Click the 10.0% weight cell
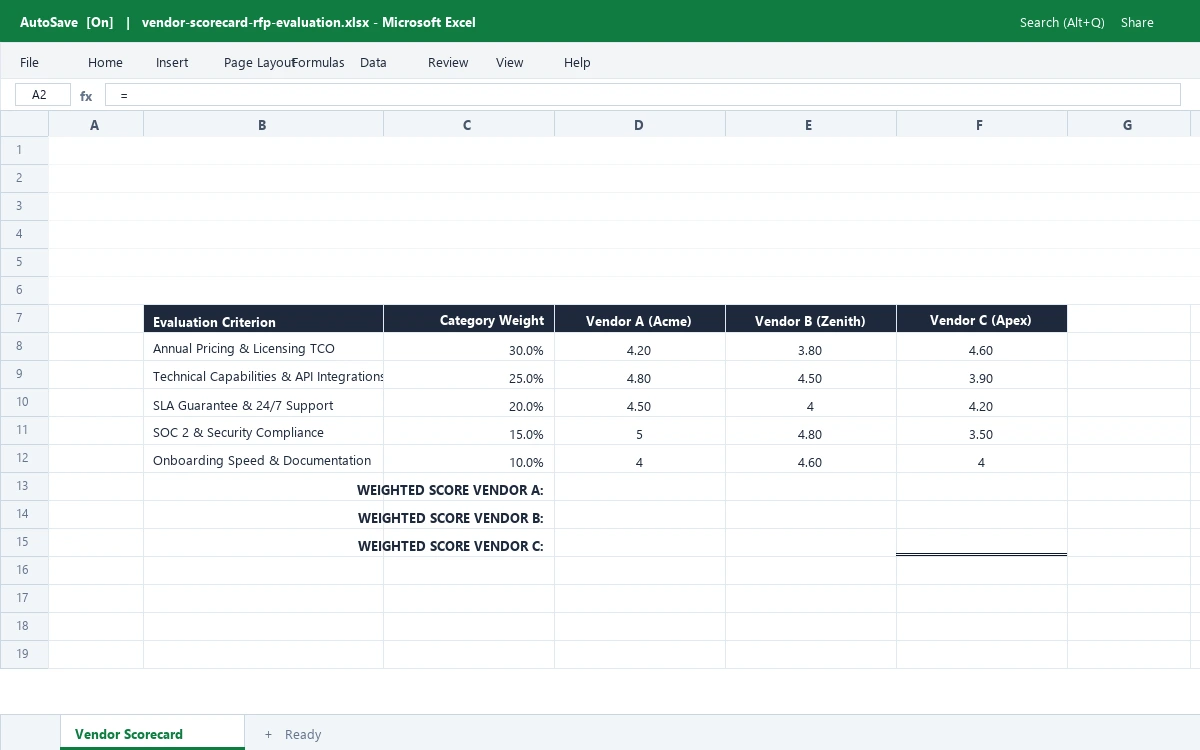 (469, 459)
